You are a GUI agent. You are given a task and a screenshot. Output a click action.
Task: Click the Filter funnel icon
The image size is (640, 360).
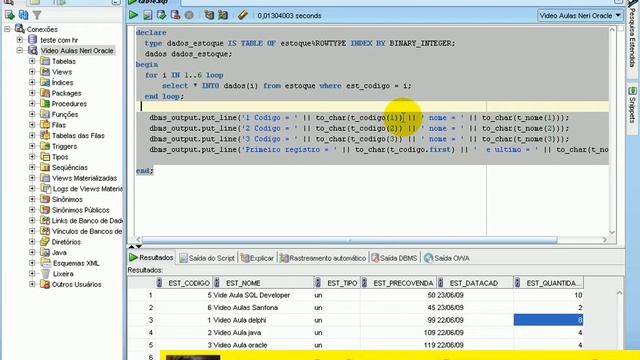click(x=37, y=16)
